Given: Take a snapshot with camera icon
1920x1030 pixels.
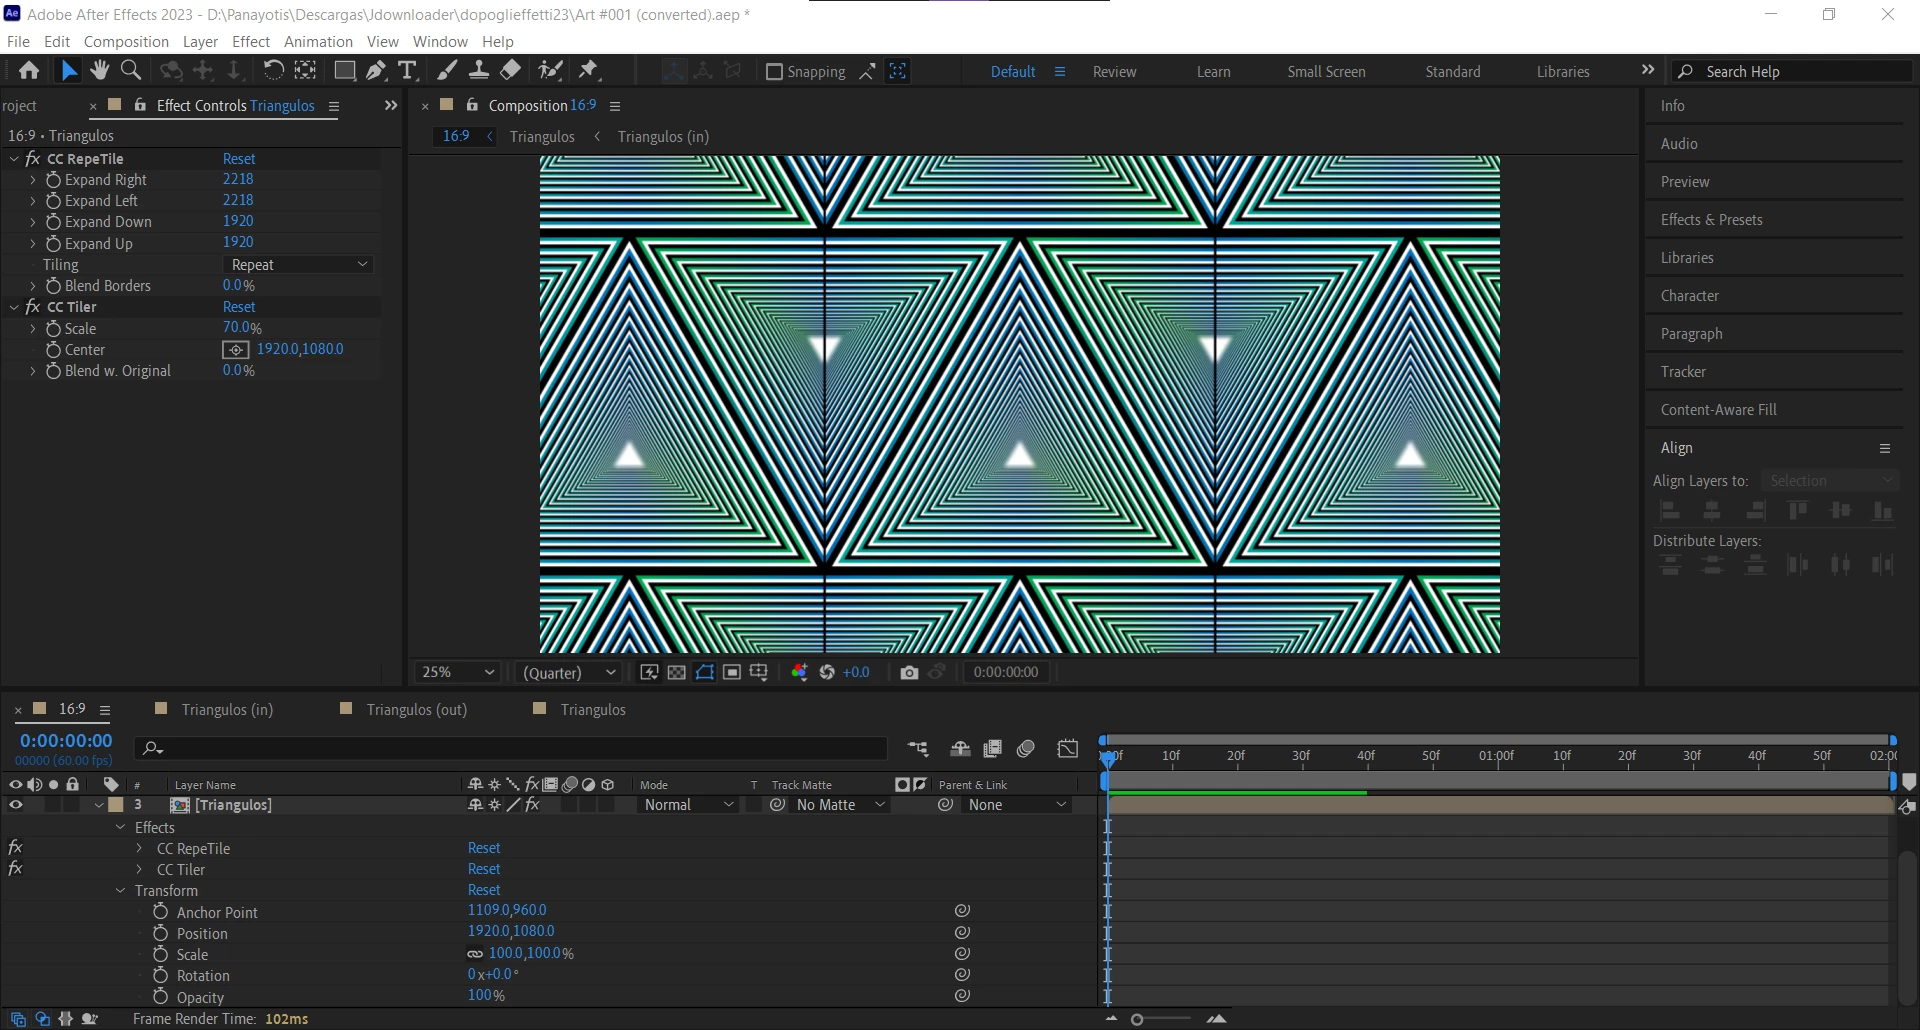Looking at the screenshot, I should point(909,672).
